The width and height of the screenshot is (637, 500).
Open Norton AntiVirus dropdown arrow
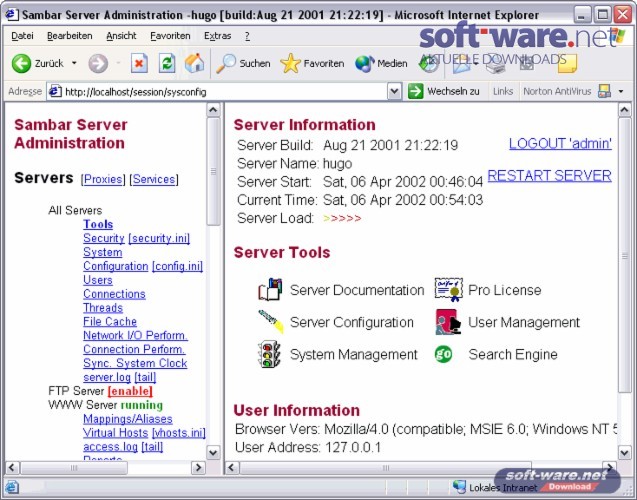click(621, 91)
